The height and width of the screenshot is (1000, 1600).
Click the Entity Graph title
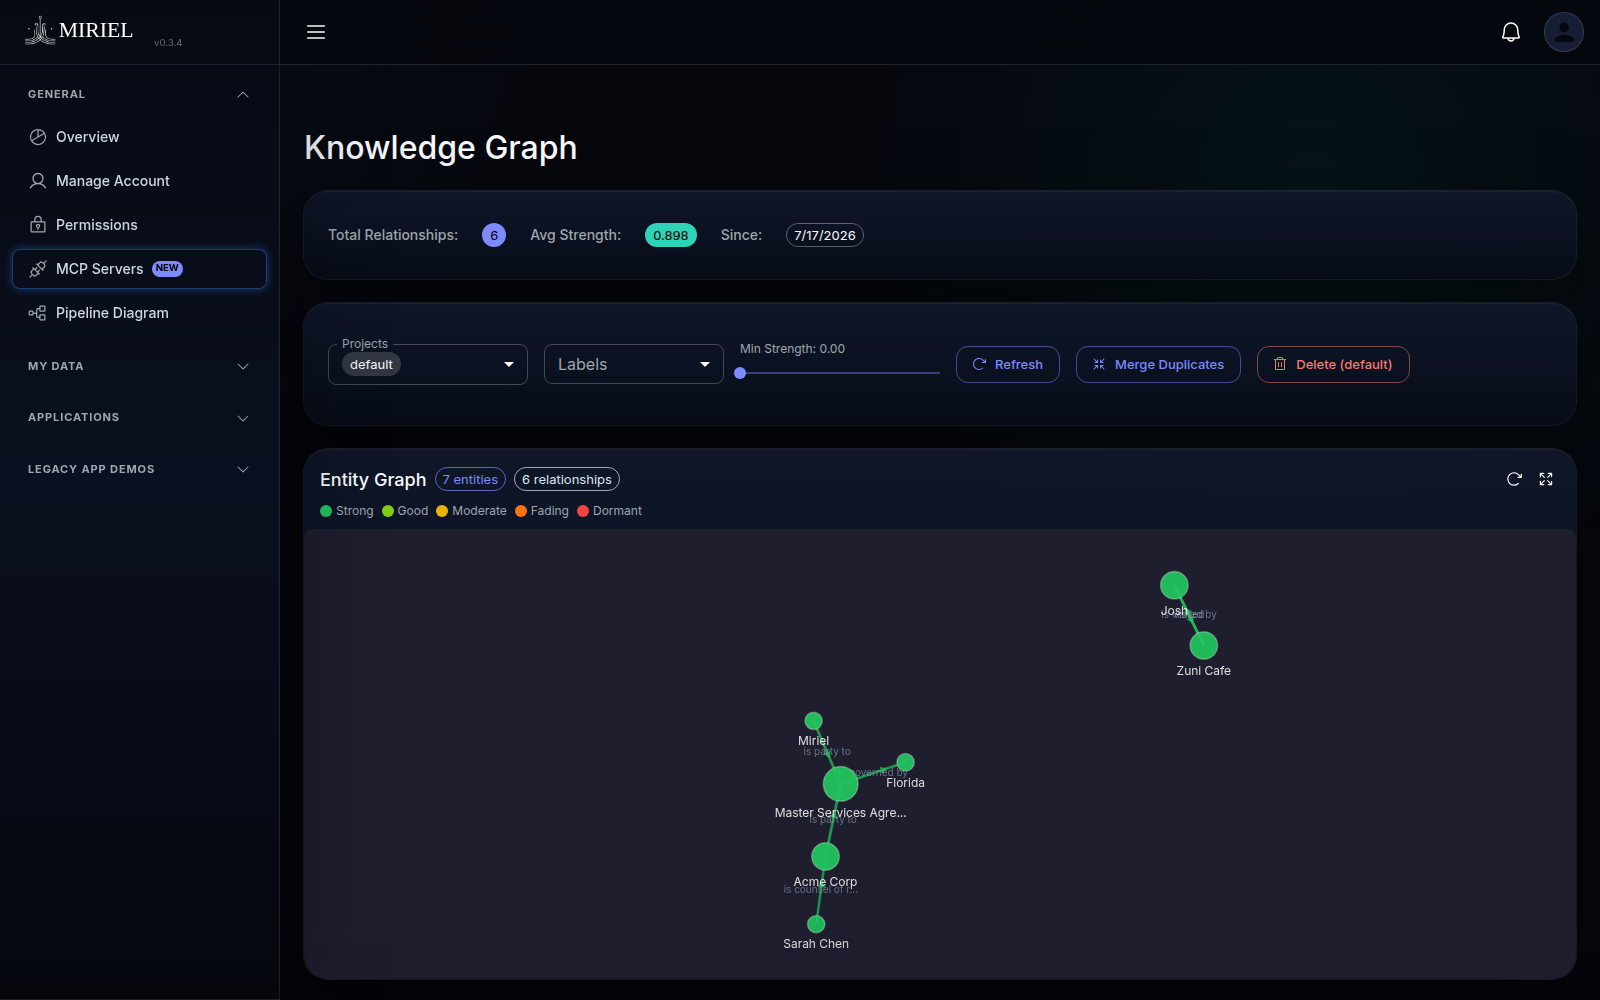coord(373,480)
